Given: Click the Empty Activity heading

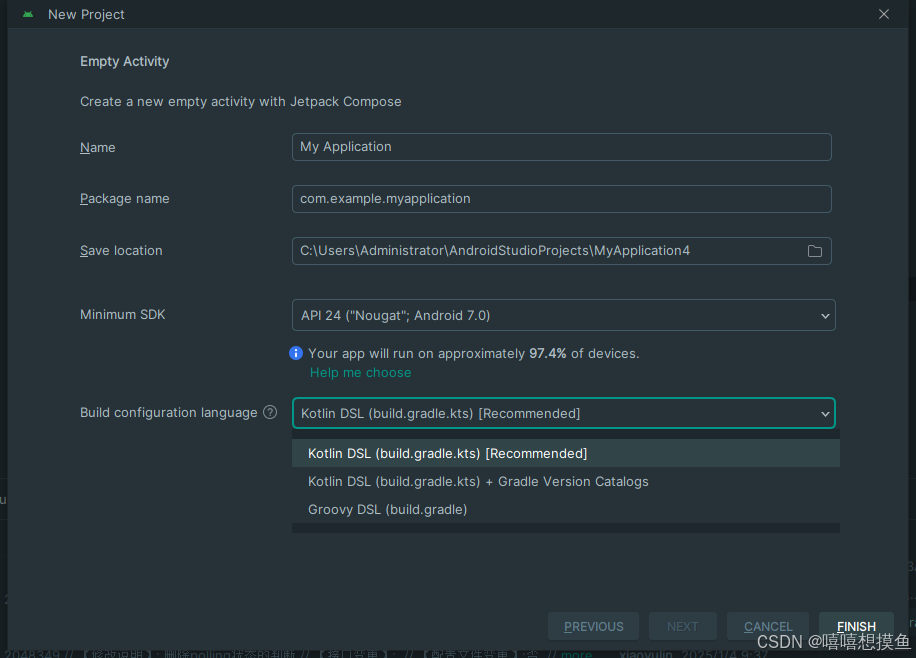Looking at the screenshot, I should point(124,61).
